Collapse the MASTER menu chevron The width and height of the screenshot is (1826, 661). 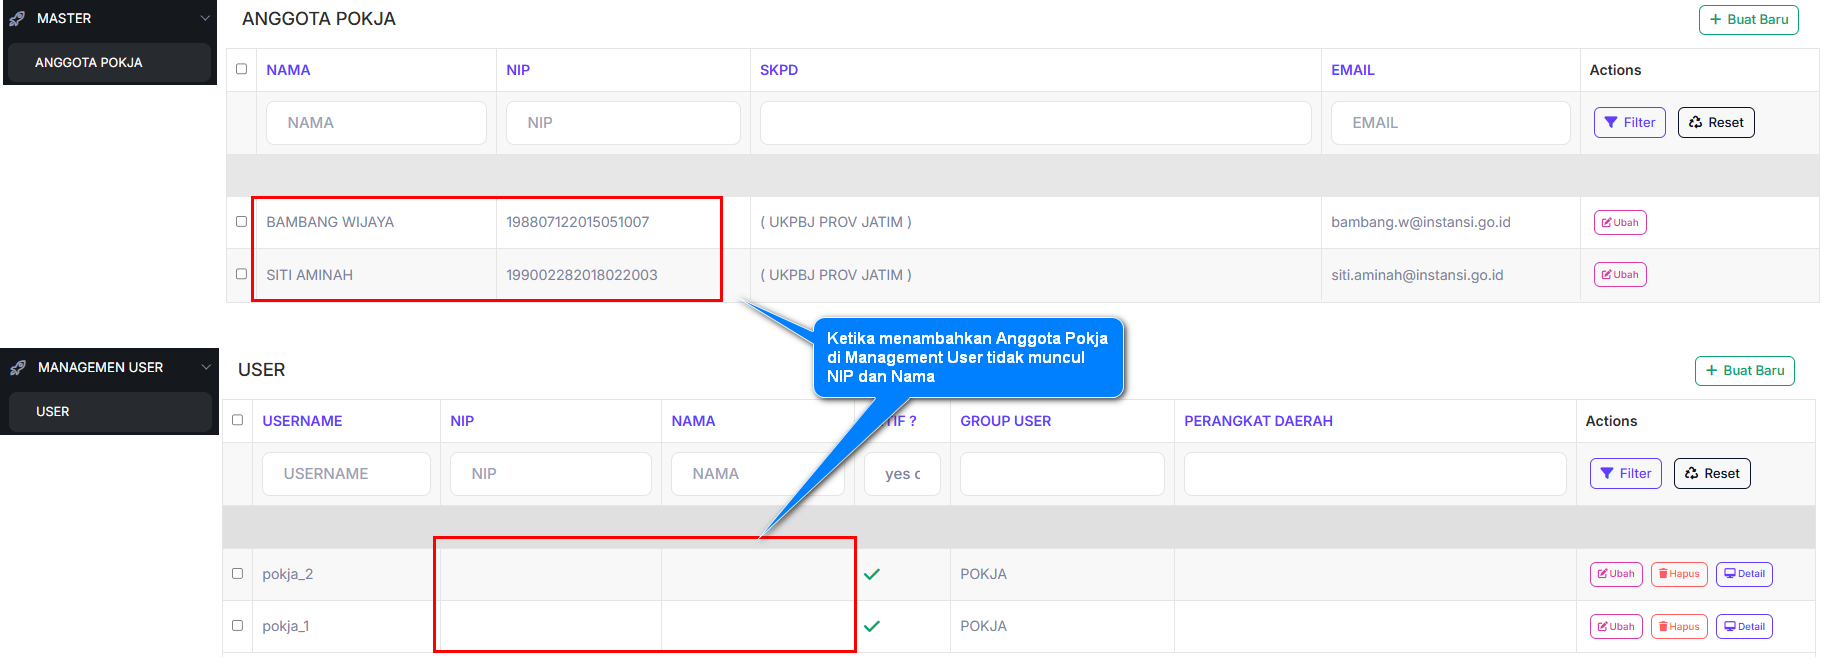pos(205,18)
